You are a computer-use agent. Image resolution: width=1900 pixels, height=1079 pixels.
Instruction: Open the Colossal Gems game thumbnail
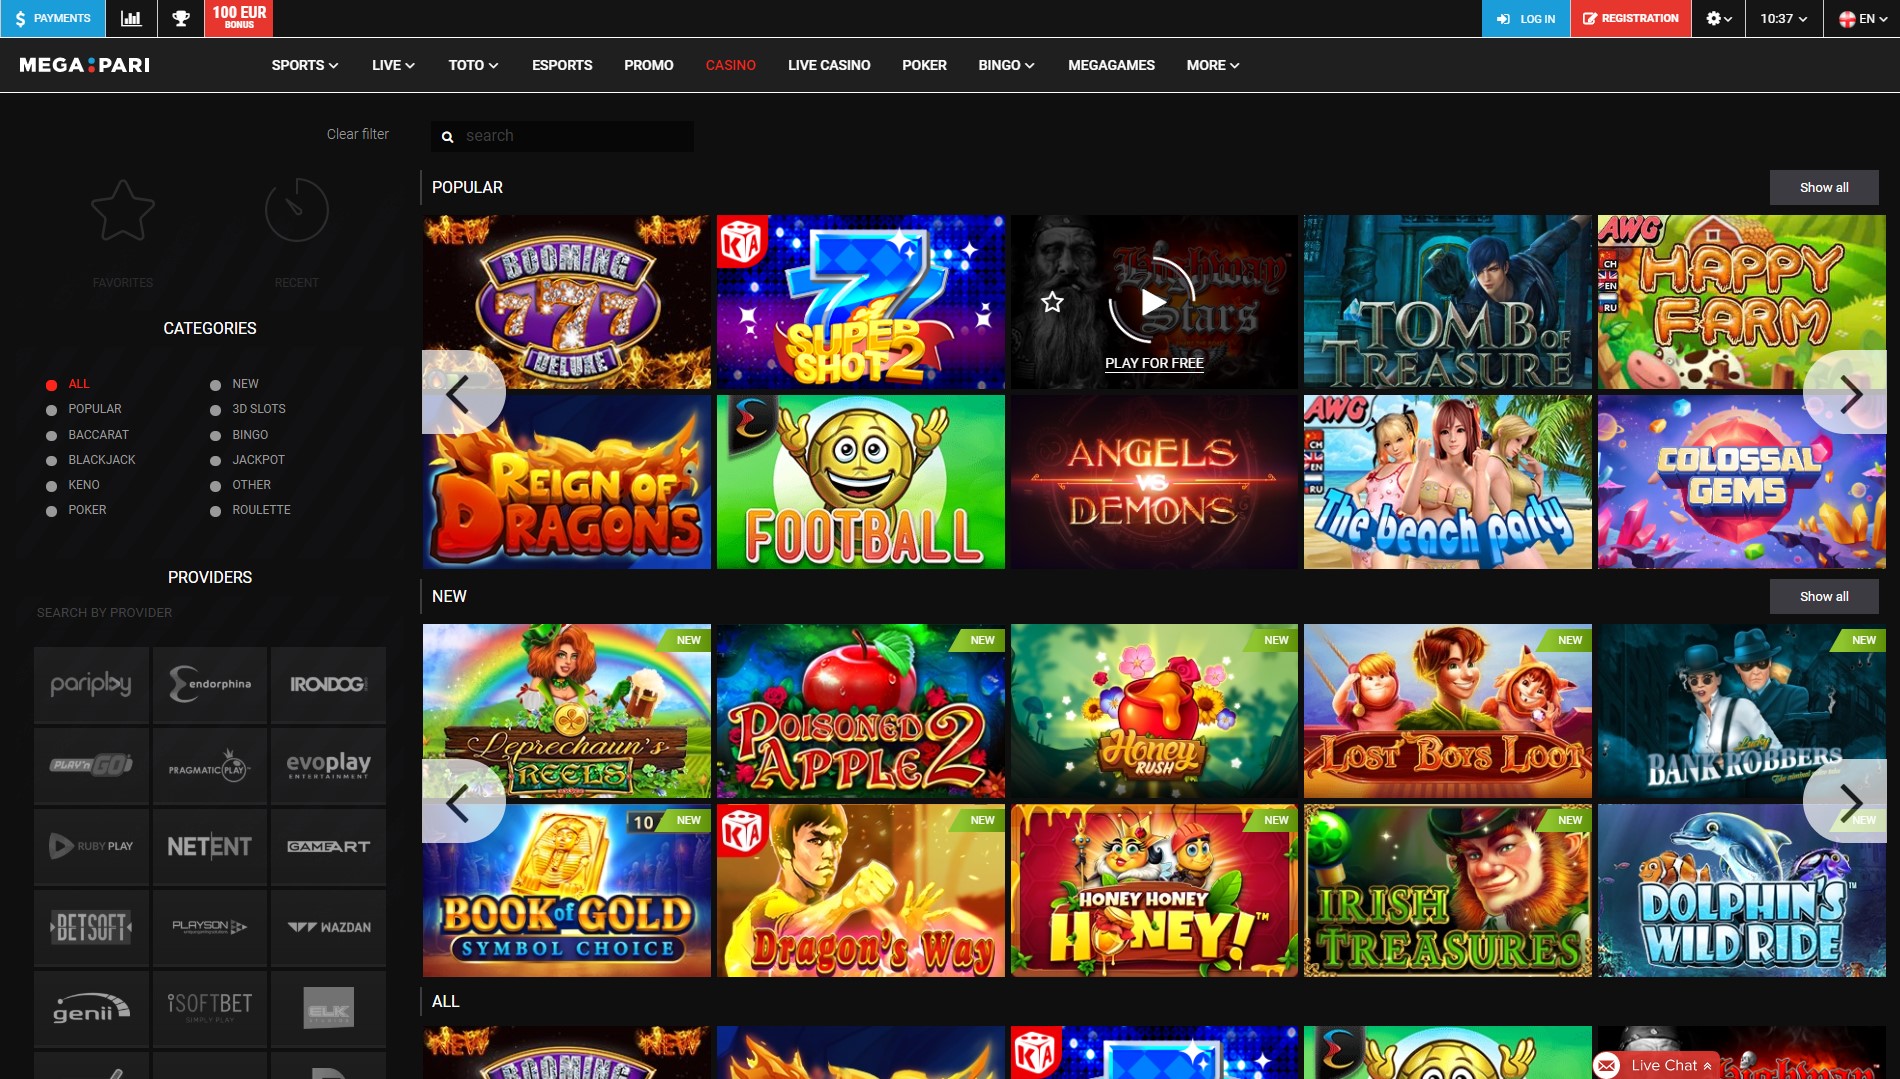(x=1741, y=482)
